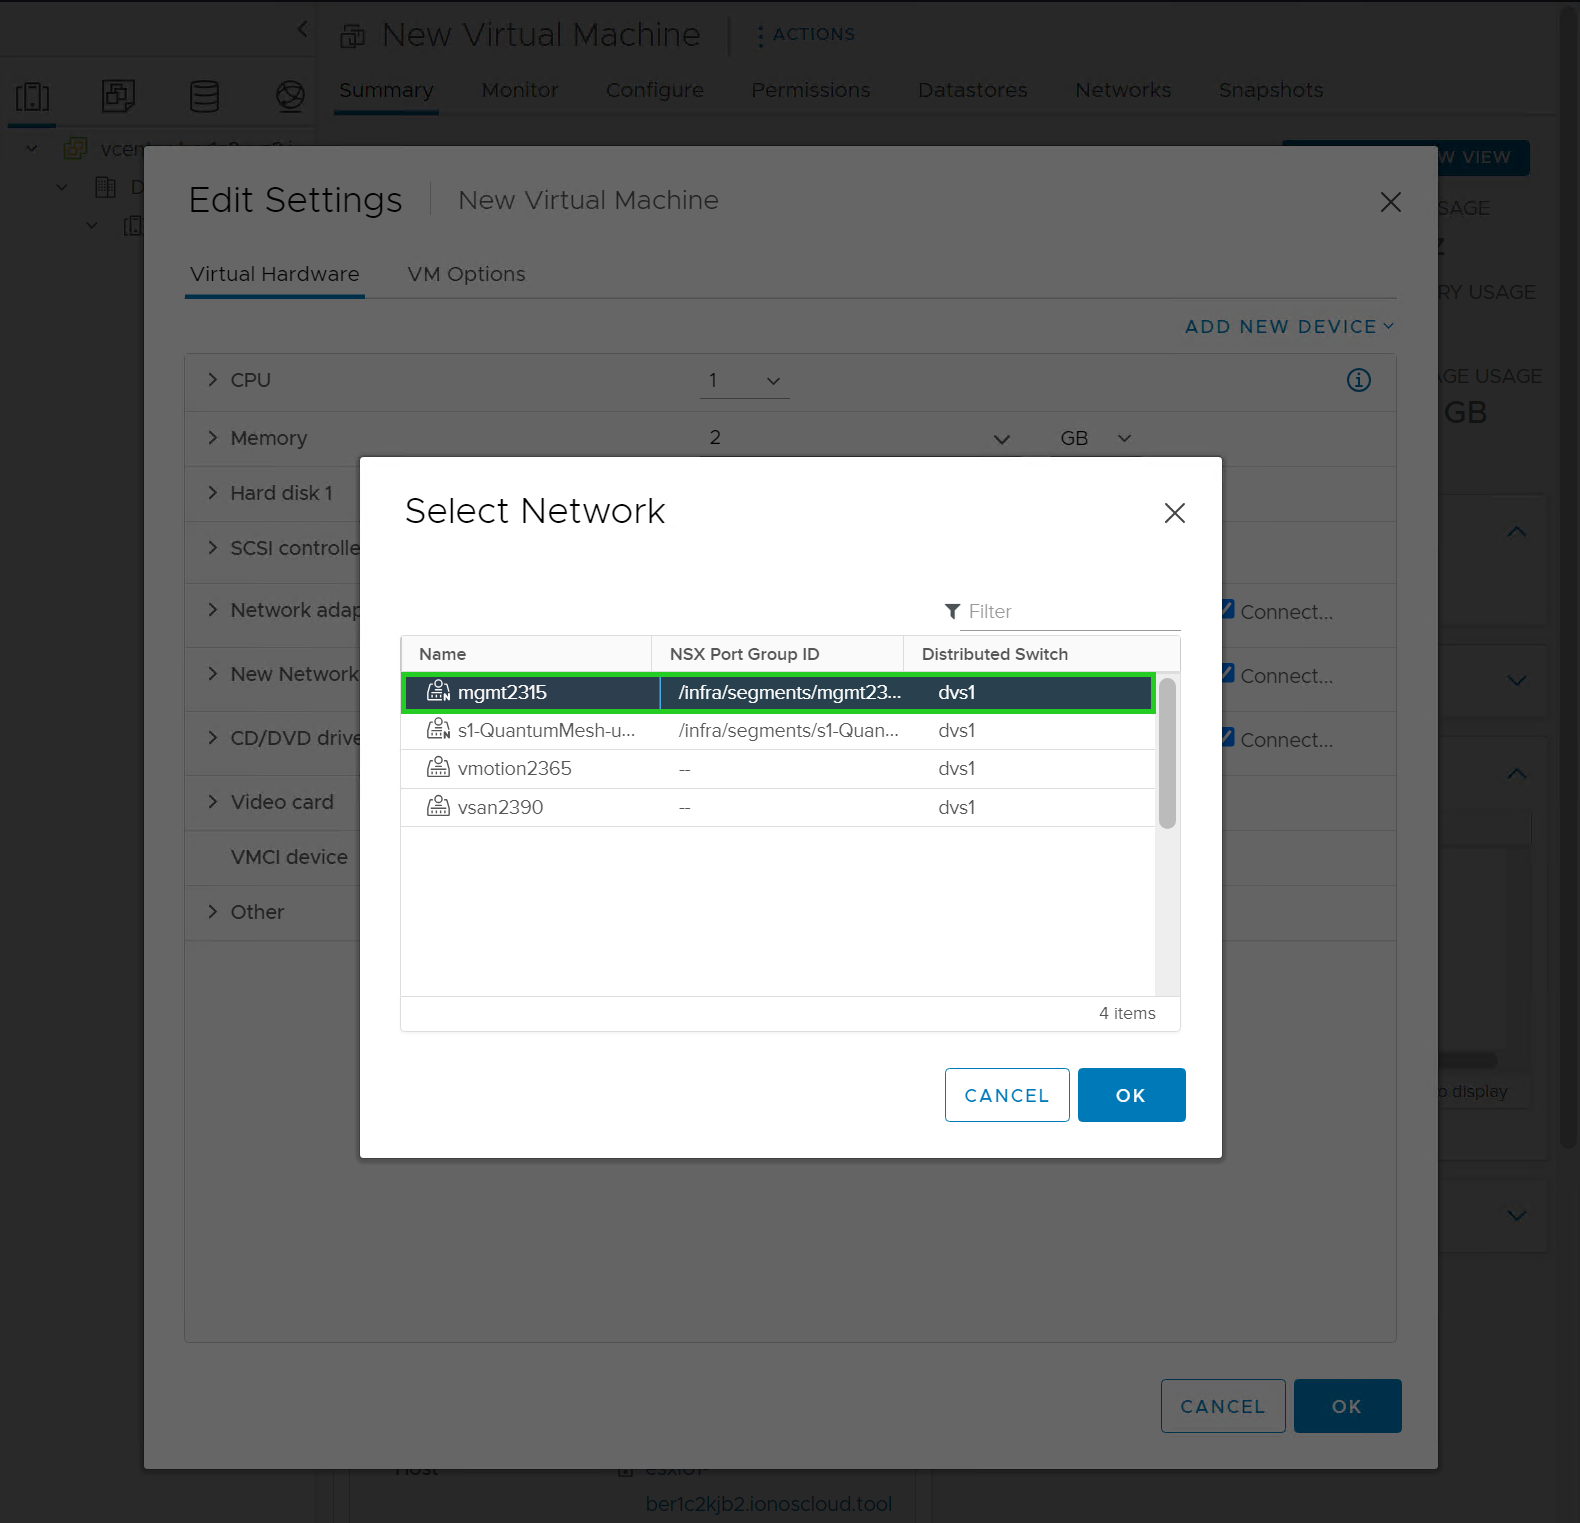This screenshot has width=1580, height=1523.
Task: Select the mgmt2315 network row
Action: pyautogui.click(x=778, y=692)
